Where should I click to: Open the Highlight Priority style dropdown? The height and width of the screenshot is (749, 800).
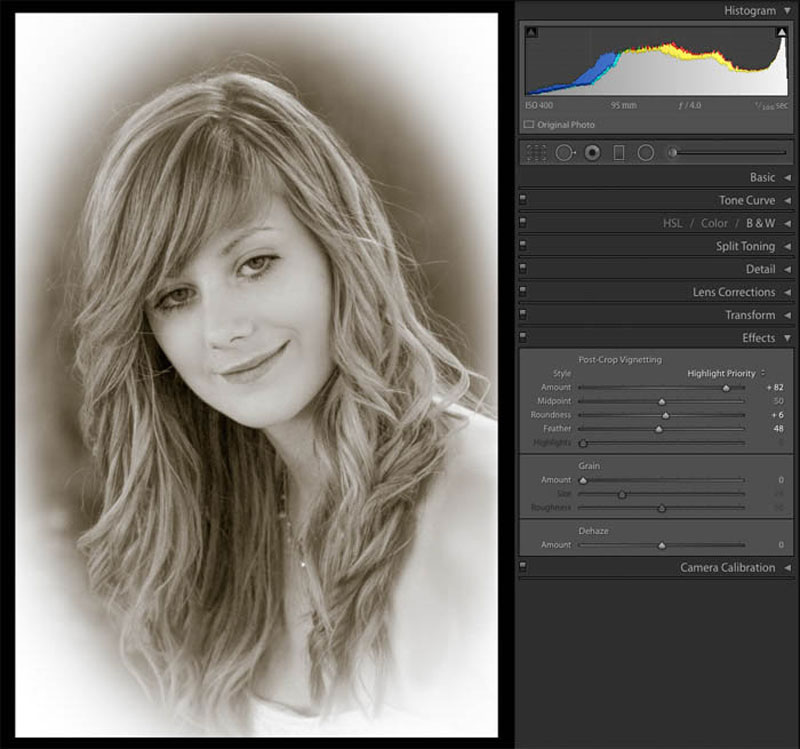(726, 373)
